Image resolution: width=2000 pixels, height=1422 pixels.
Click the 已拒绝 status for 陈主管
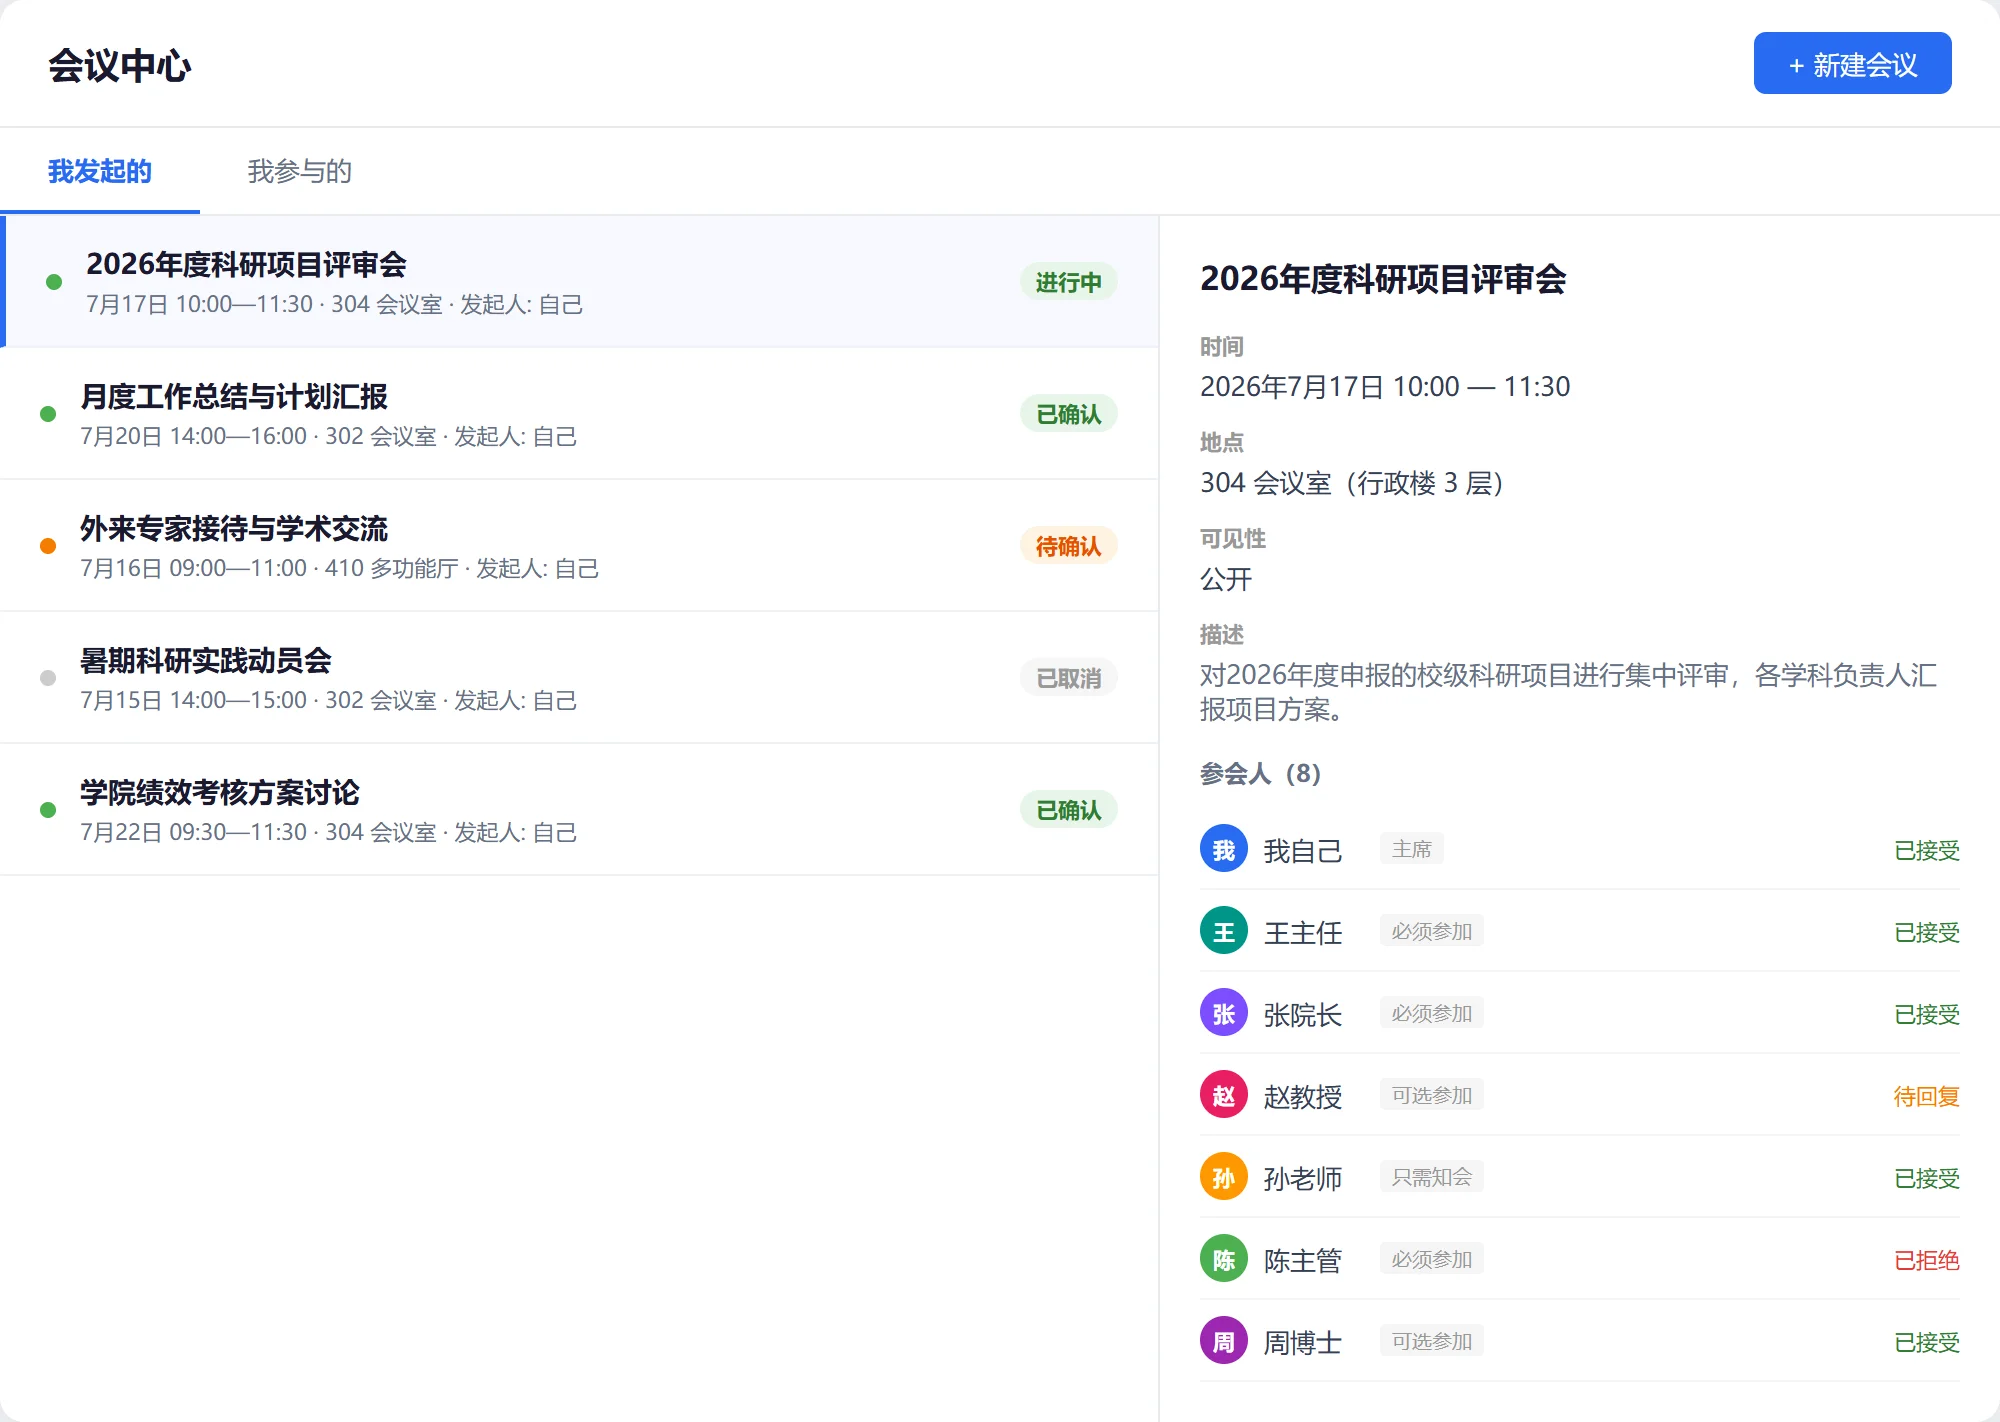(1926, 1261)
